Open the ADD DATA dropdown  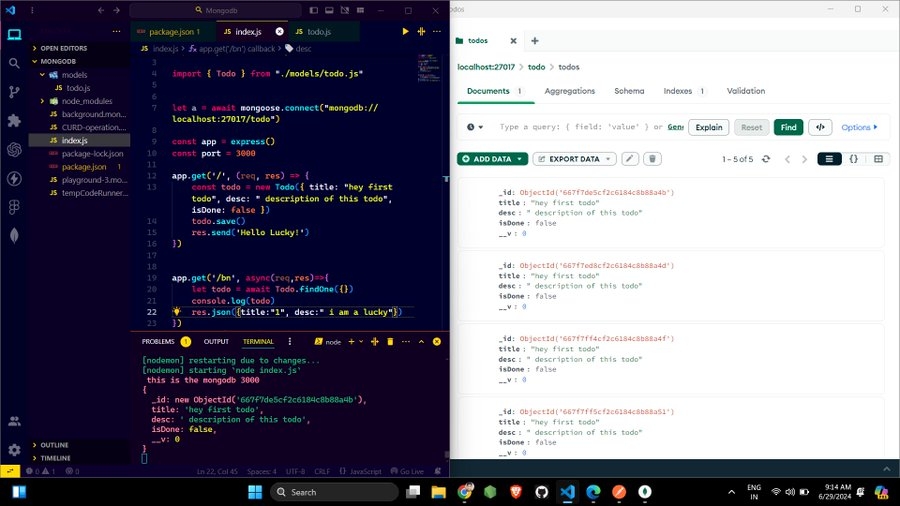tap(492, 159)
